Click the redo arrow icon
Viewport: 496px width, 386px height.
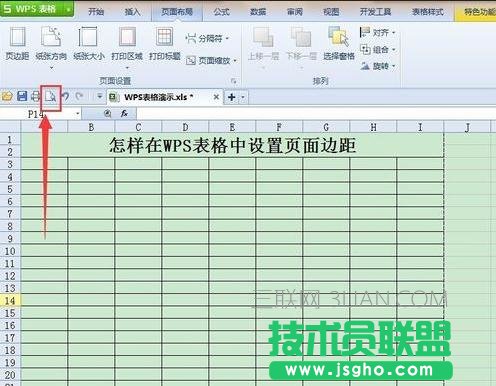point(79,97)
